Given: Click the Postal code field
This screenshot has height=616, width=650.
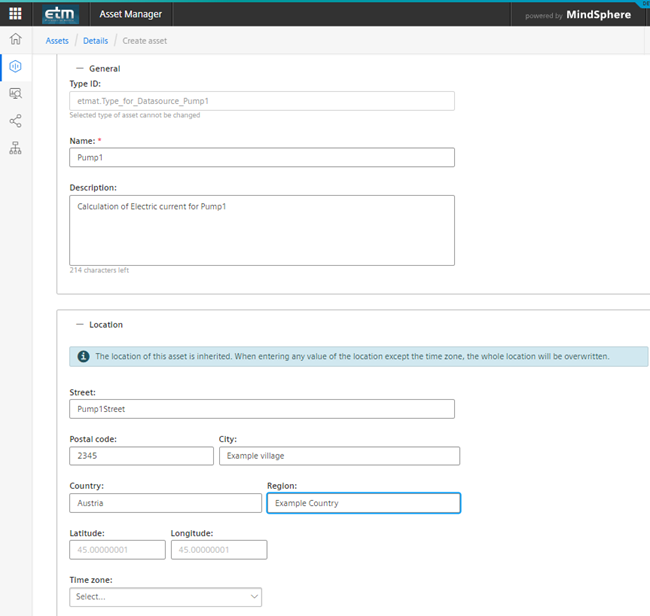Looking at the screenshot, I should point(141,456).
